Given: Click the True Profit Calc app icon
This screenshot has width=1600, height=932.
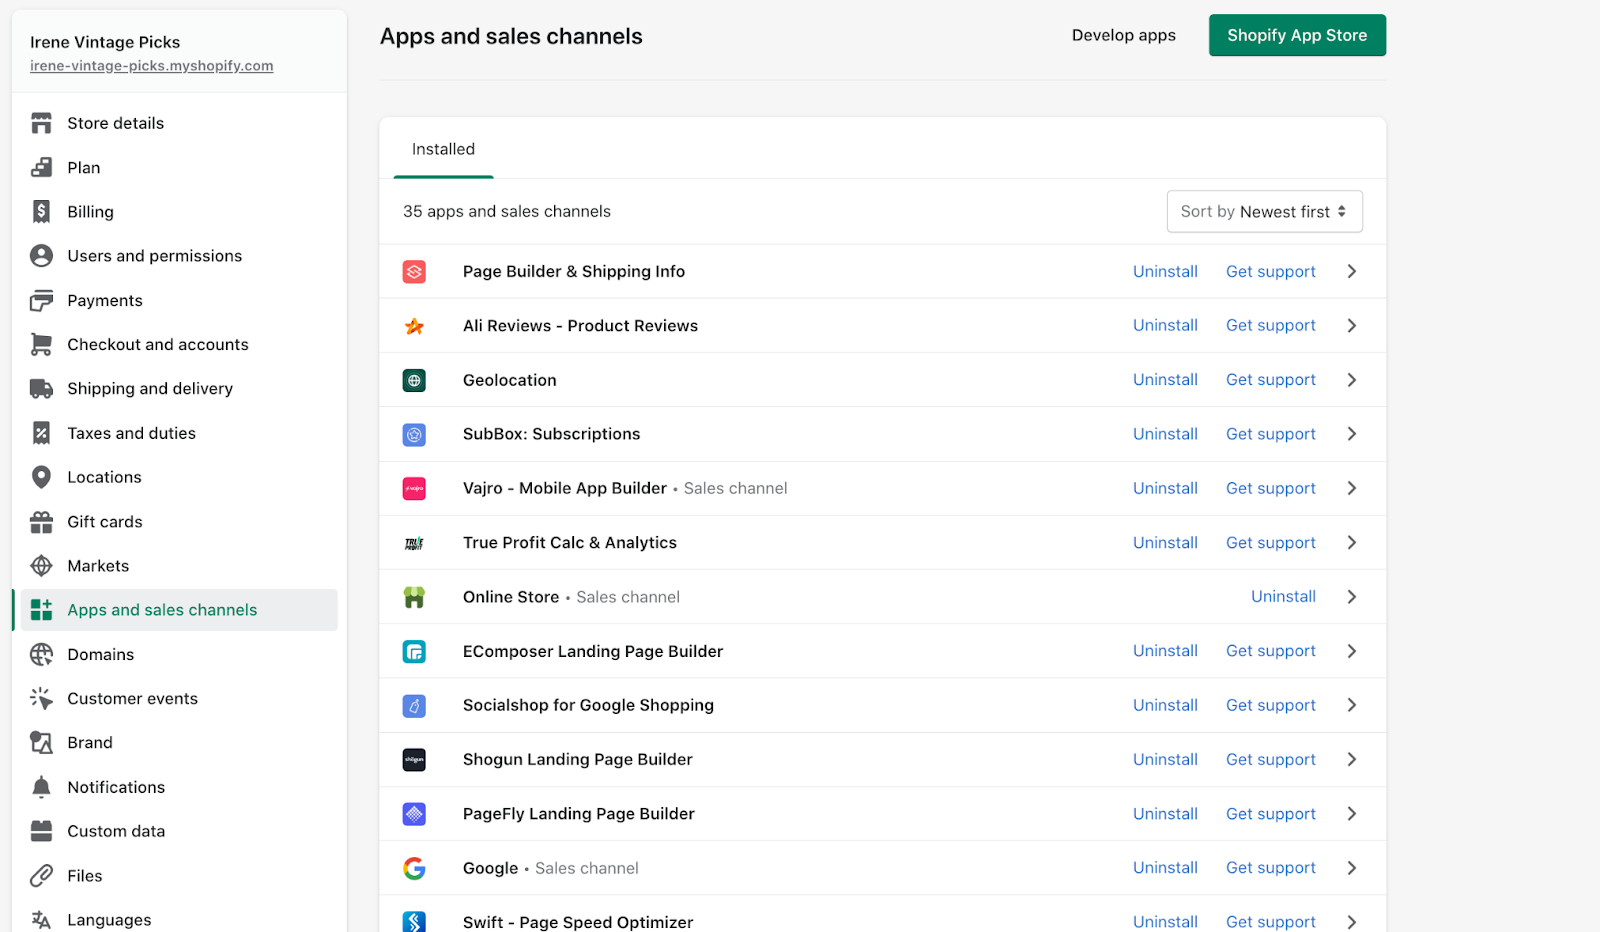Looking at the screenshot, I should tap(414, 543).
